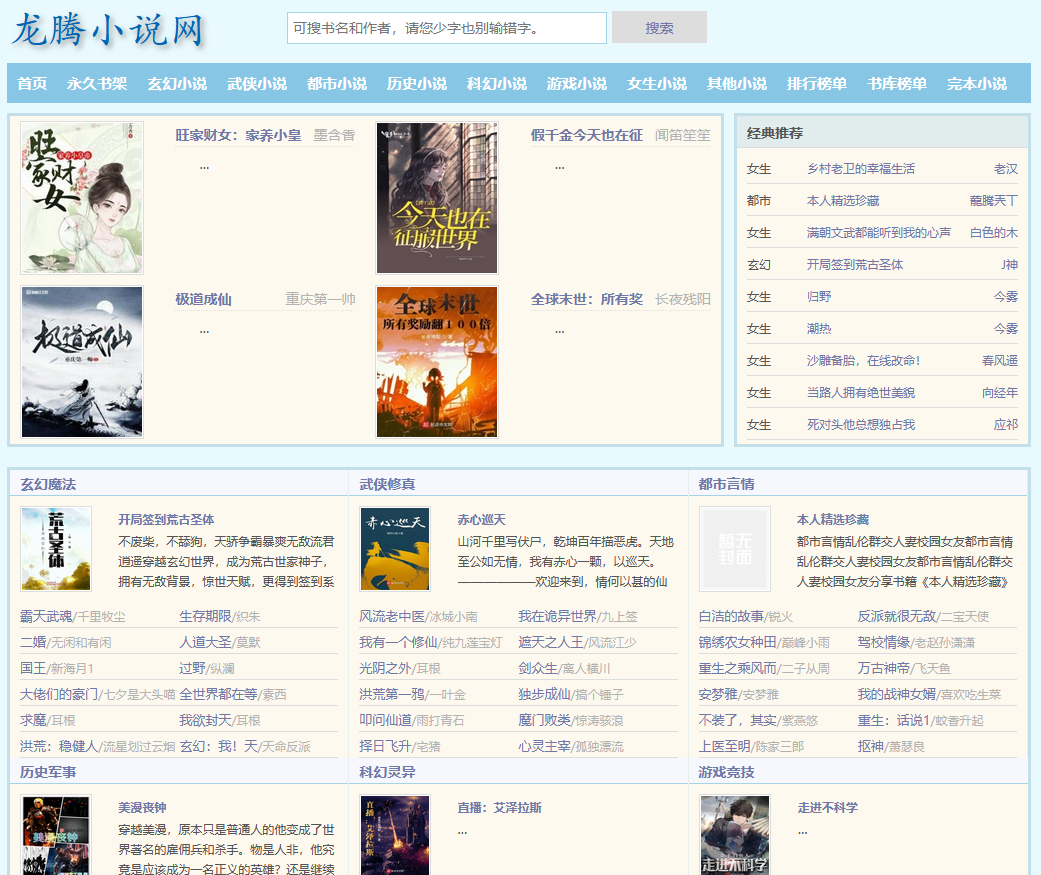This screenshot has height=875, width=1041.
Task: Select 排行榜单 in the navigation bar
Action: tap(817, 84)
